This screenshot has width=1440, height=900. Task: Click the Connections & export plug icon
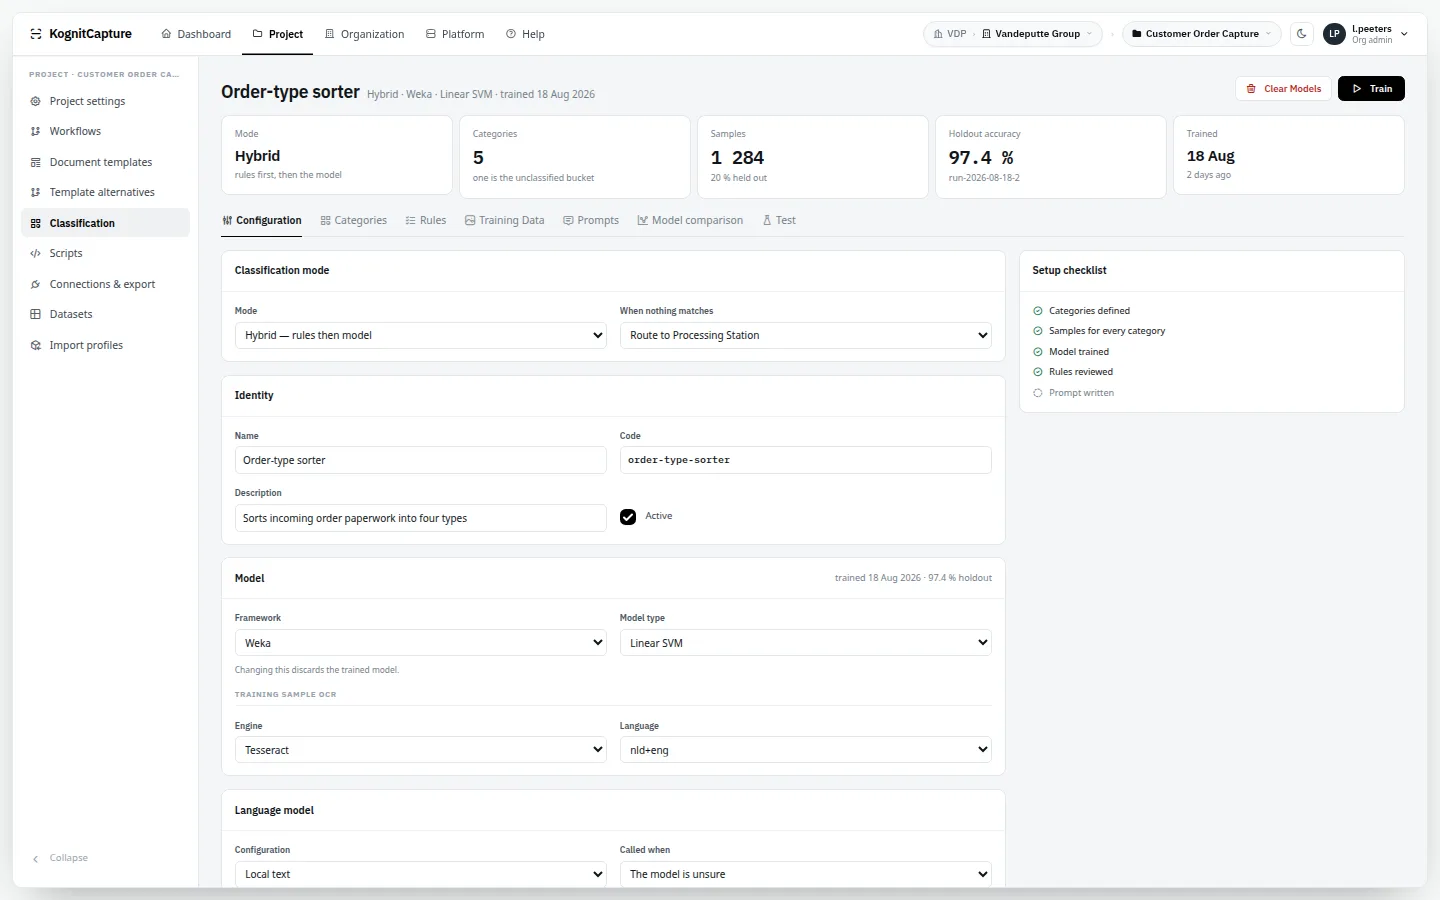click(x=36, y=284)
